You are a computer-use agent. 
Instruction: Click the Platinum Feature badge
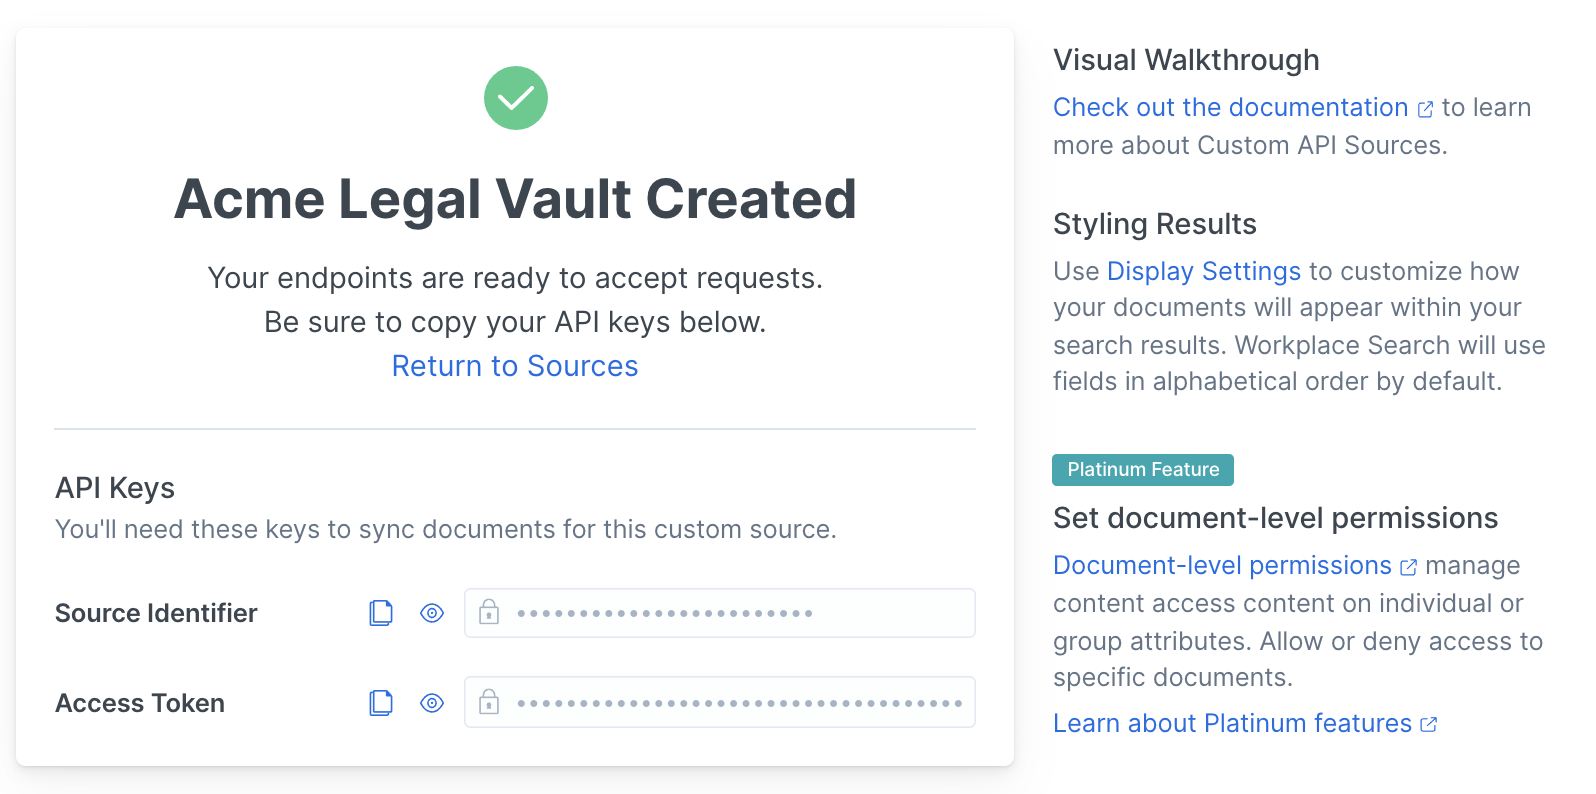1143,470
